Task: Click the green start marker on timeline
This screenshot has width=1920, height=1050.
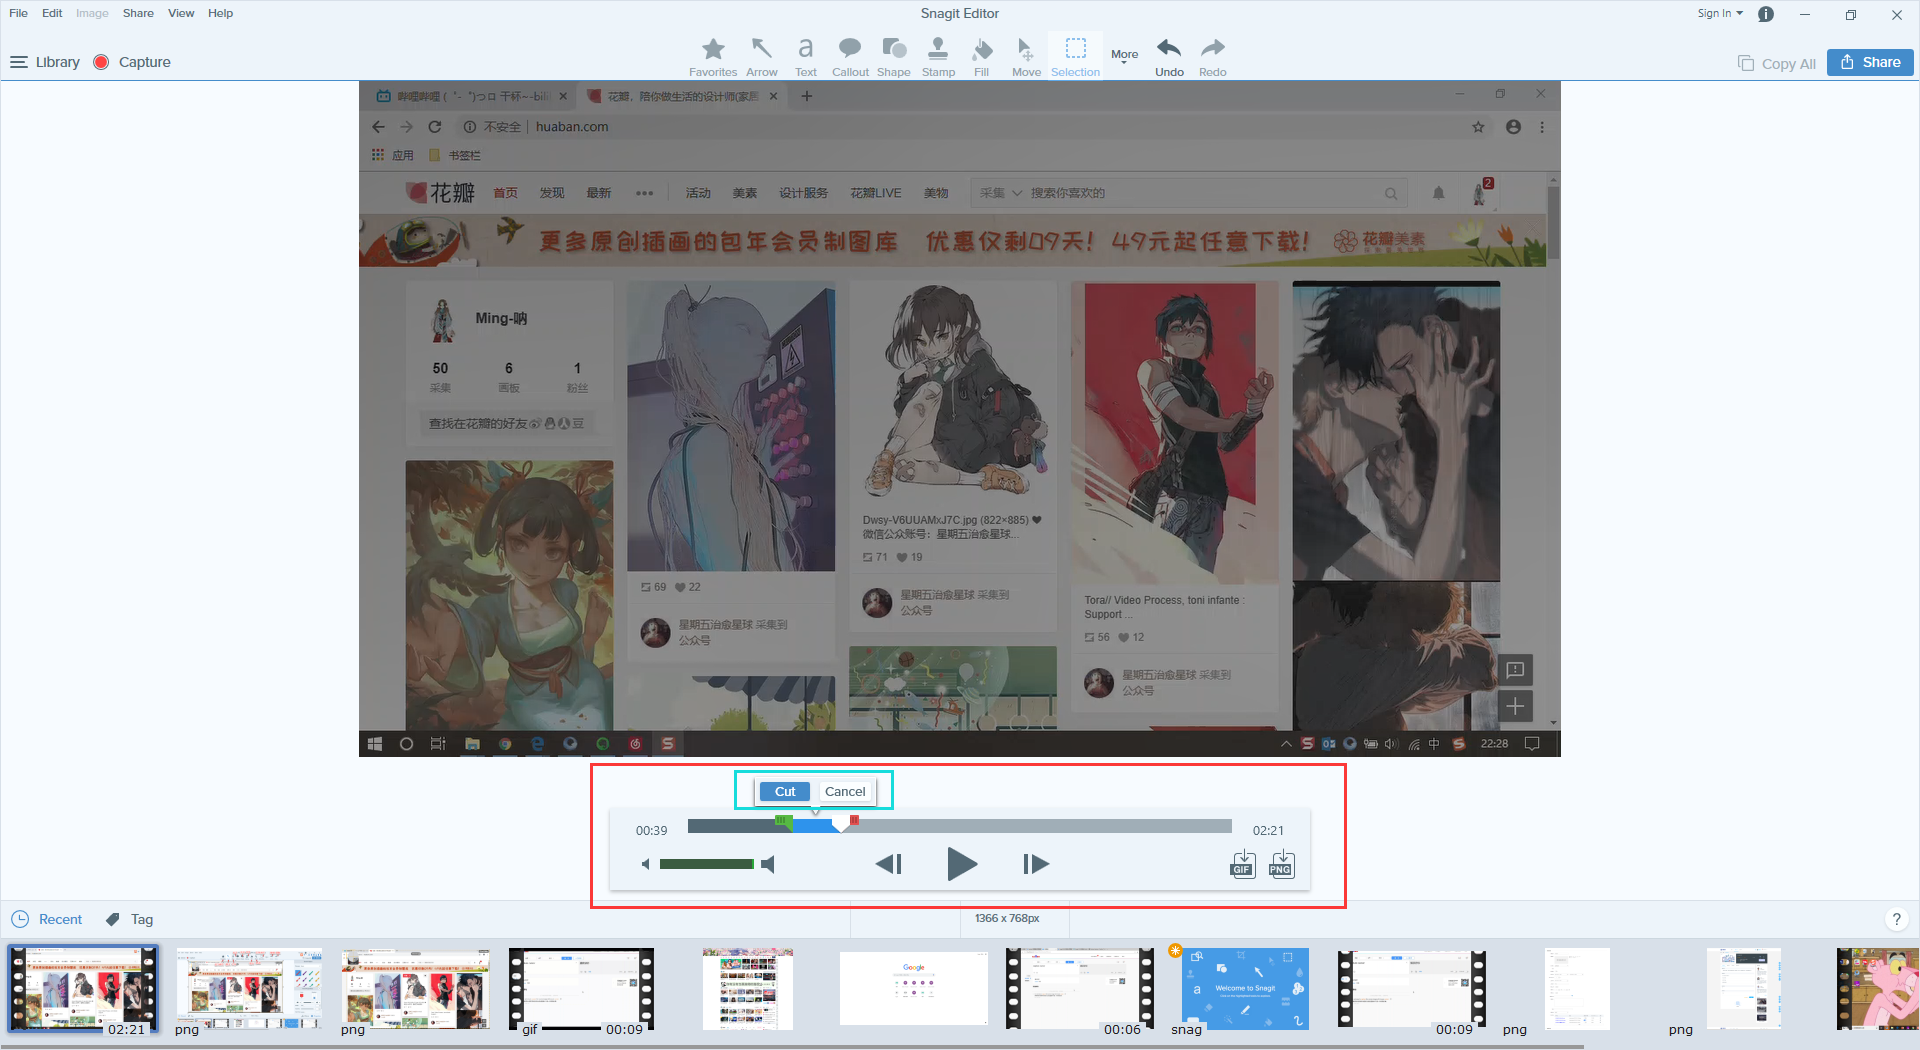Action: [x=784, y=822]
